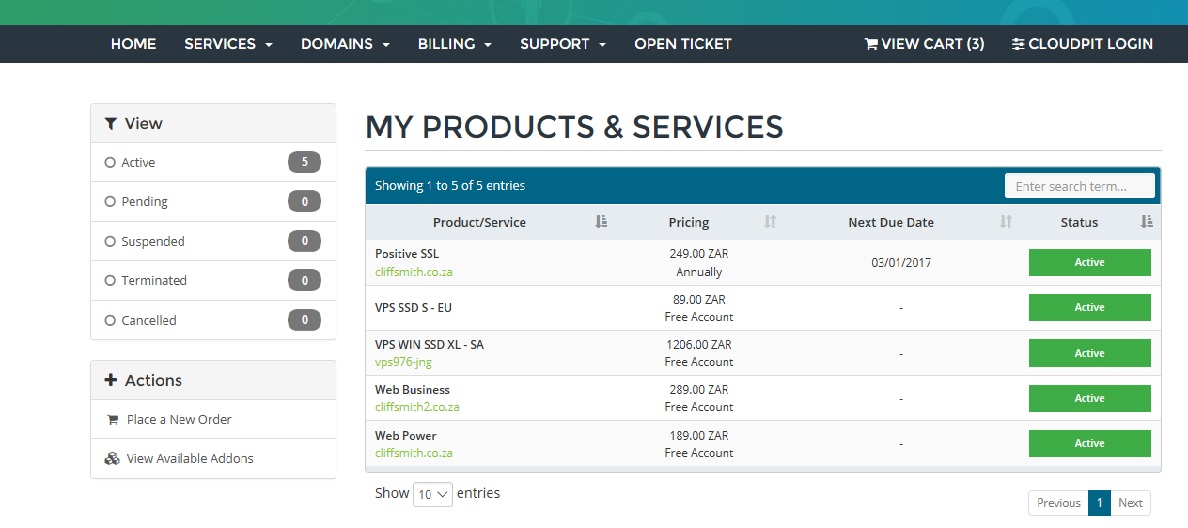This screenshot has height=528, width=1188.
Task: Click the Next page button
Action: [x=1130, y=503]
